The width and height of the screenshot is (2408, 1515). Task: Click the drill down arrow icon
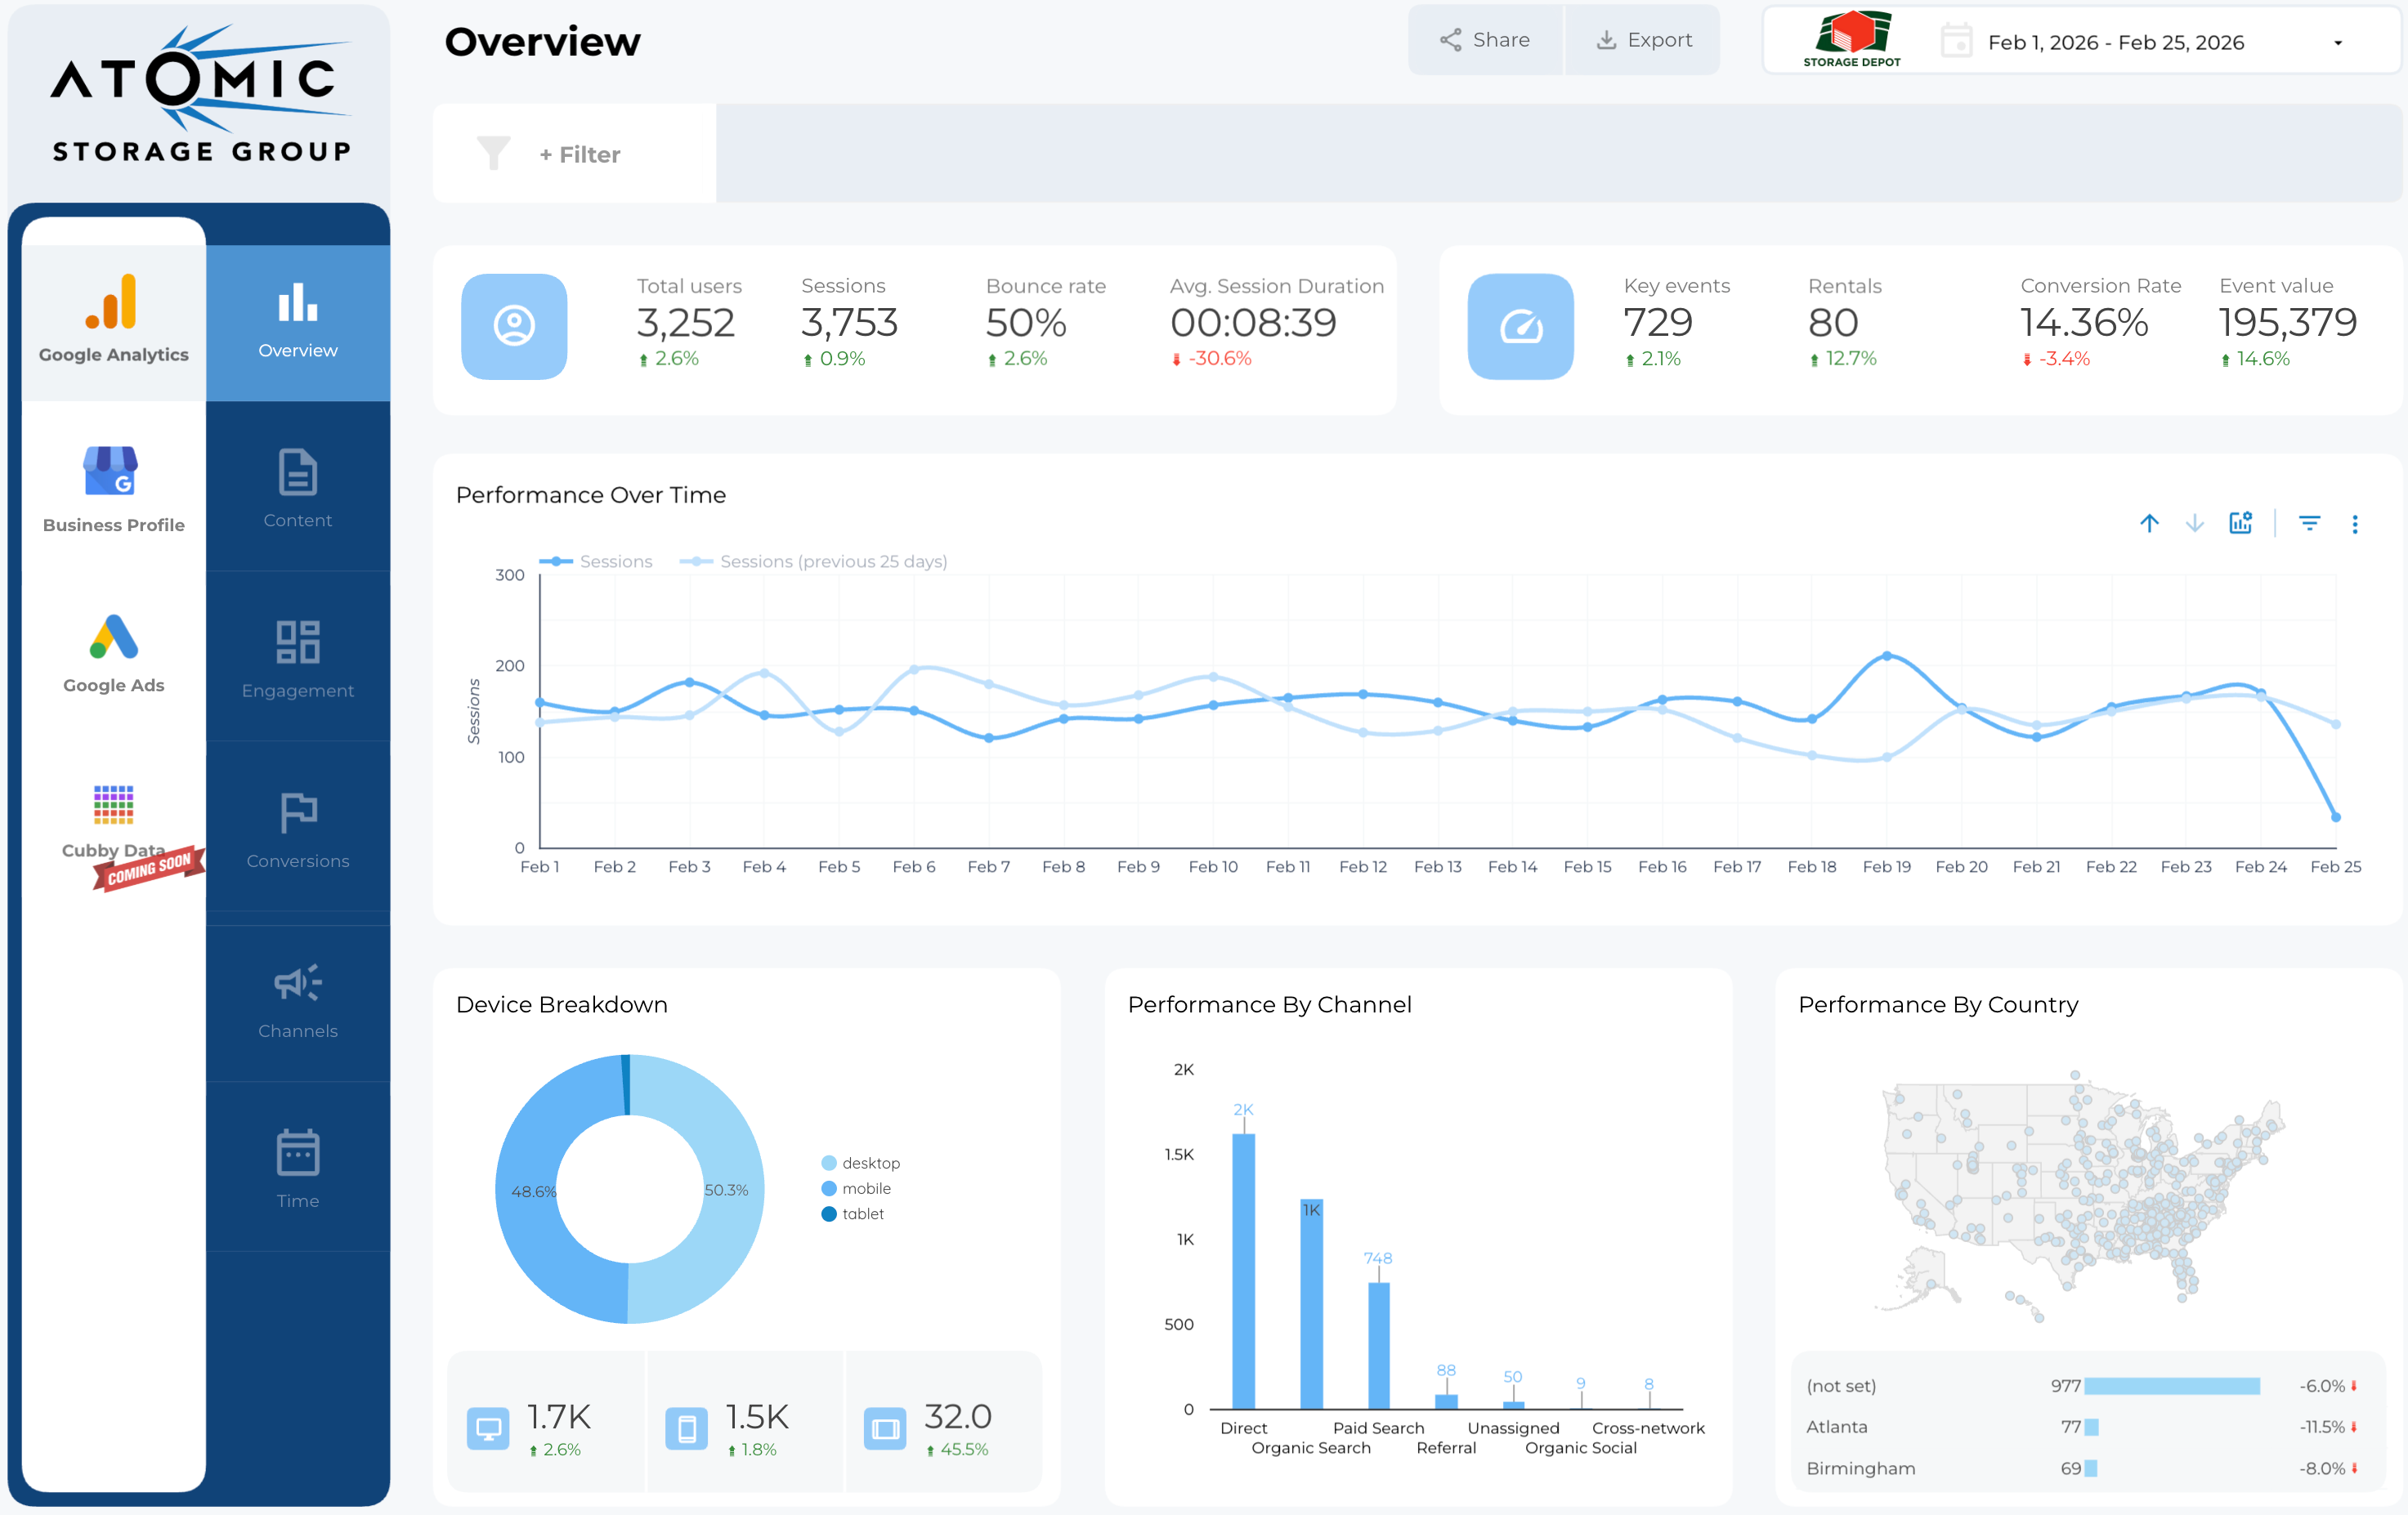[x=2194, y=523]
